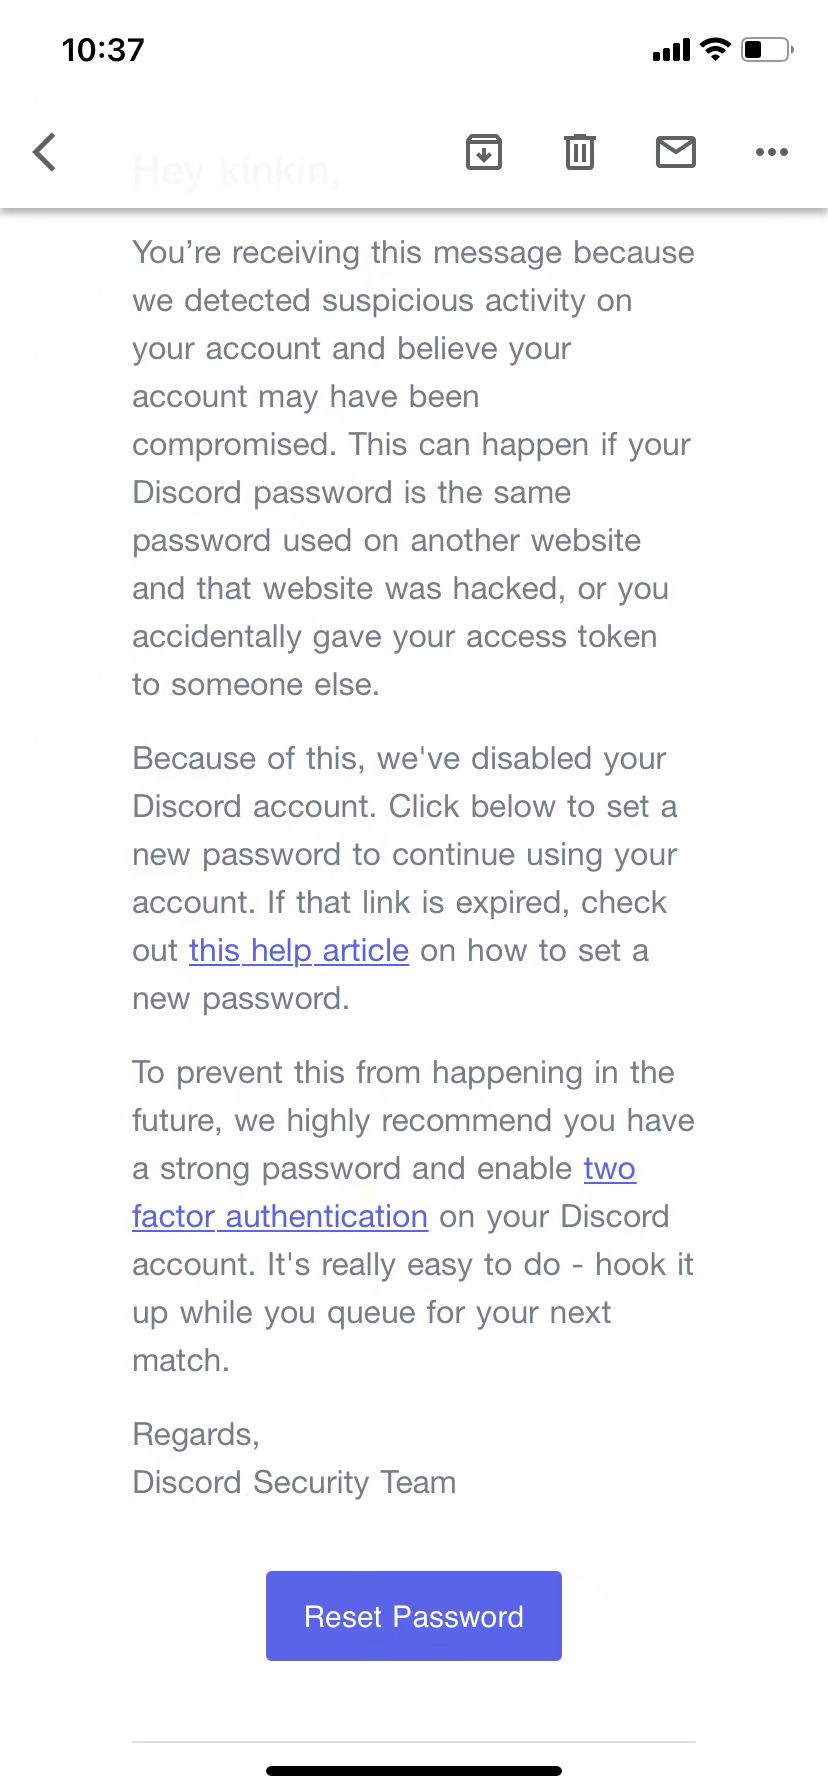828x1792 pixels.
Task: Tap the 'Discord Security Team' signature
Action: pos(294,1482)
